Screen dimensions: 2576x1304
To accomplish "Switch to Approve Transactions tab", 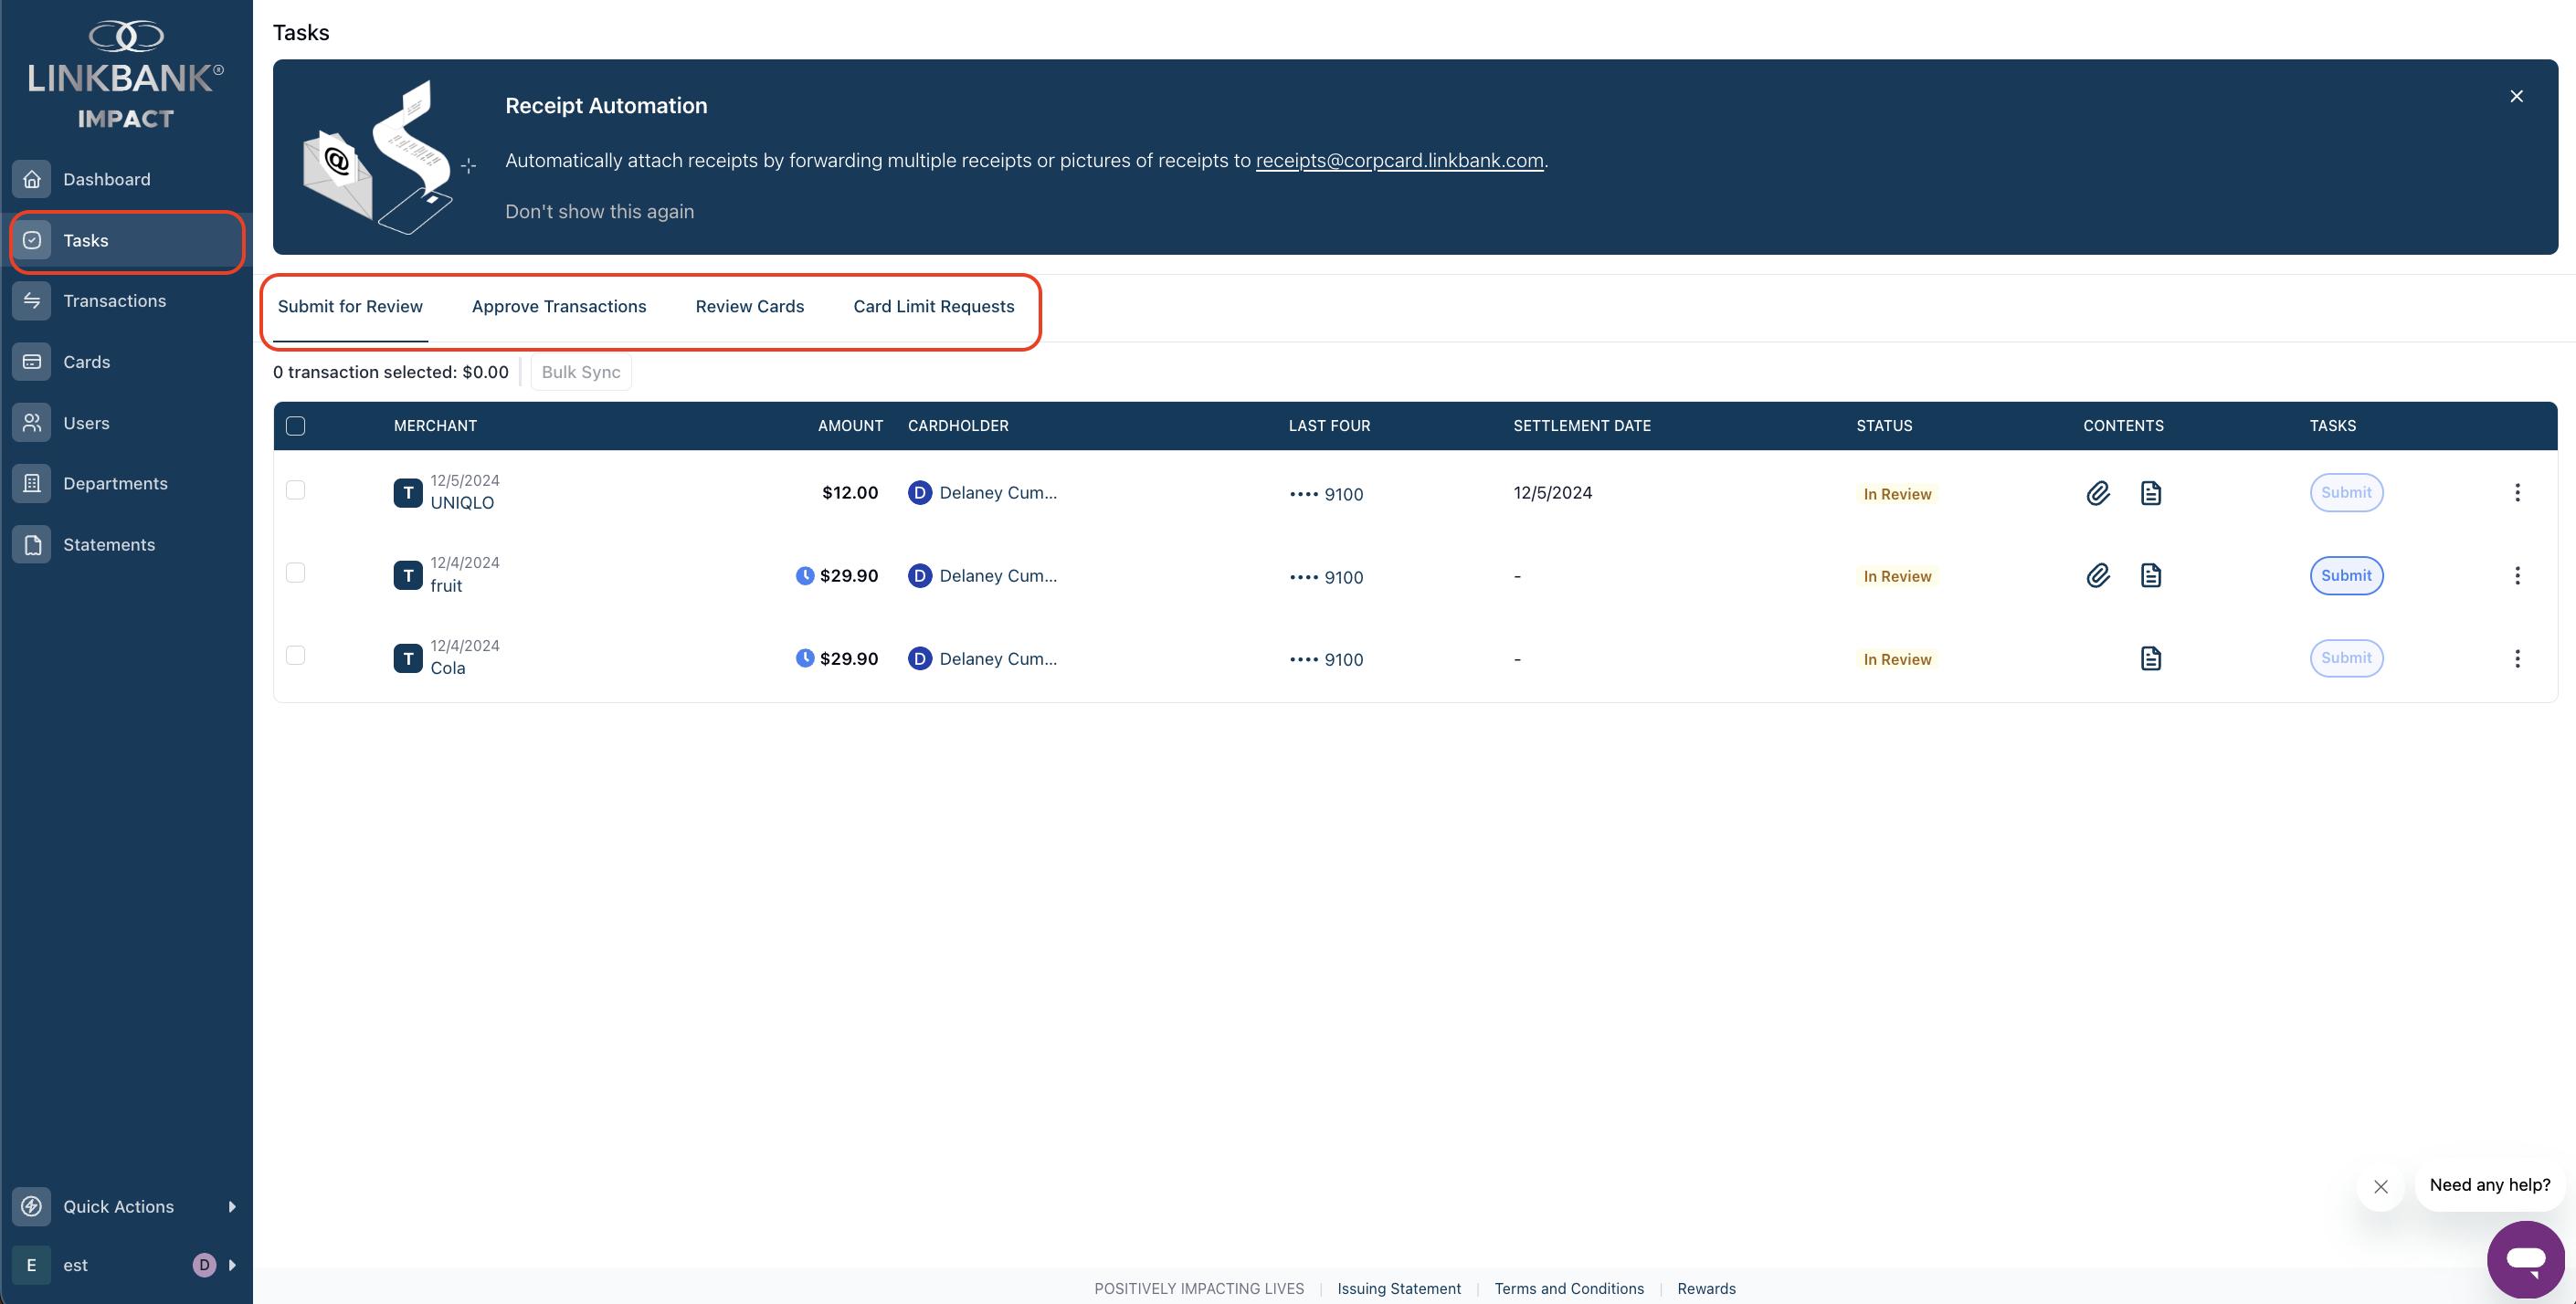I will [x=559, y=307].
